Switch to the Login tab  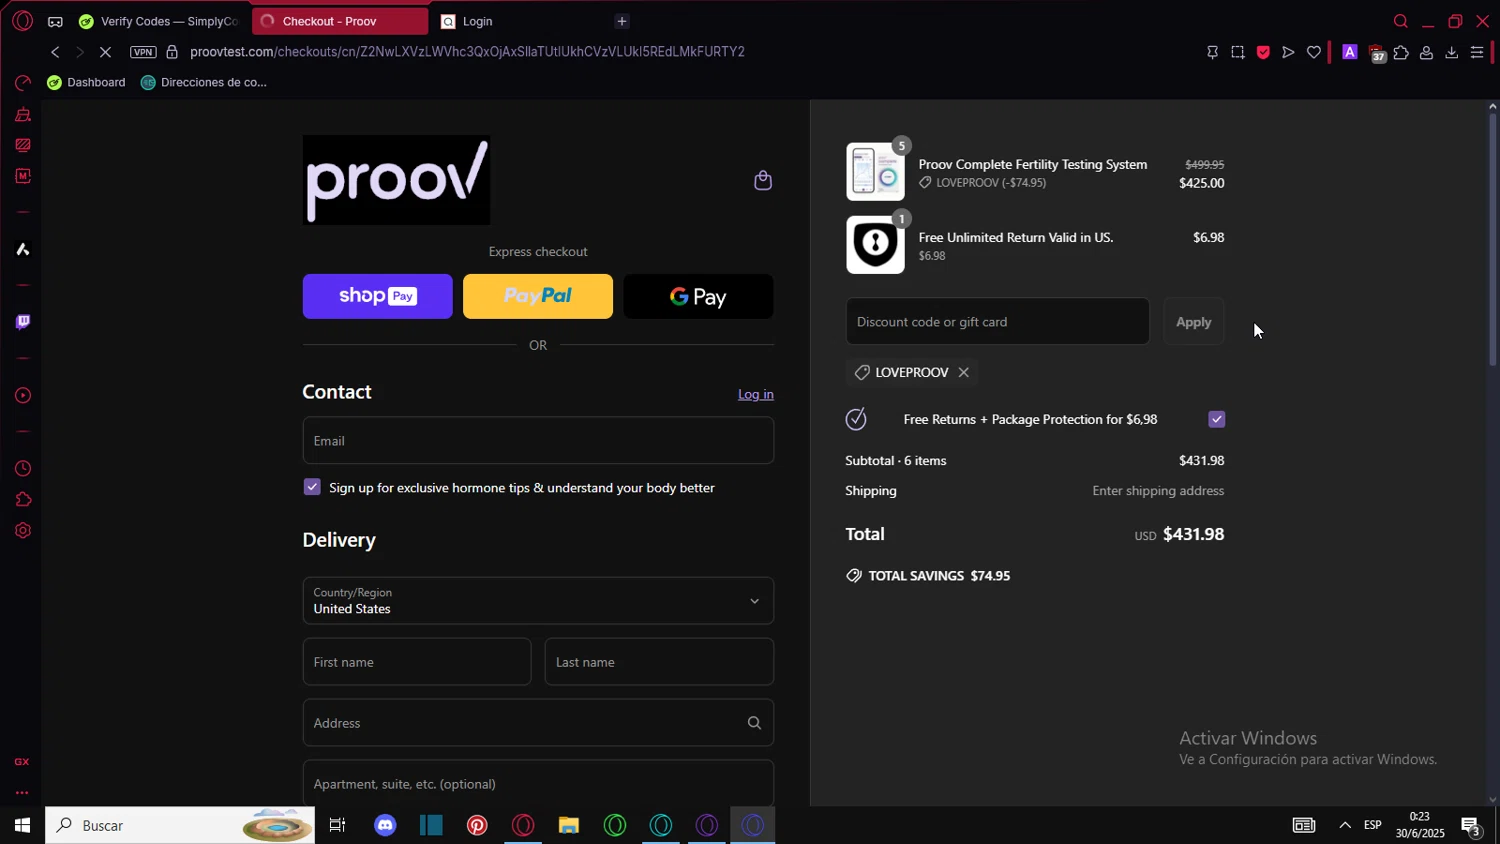point(520,21)
